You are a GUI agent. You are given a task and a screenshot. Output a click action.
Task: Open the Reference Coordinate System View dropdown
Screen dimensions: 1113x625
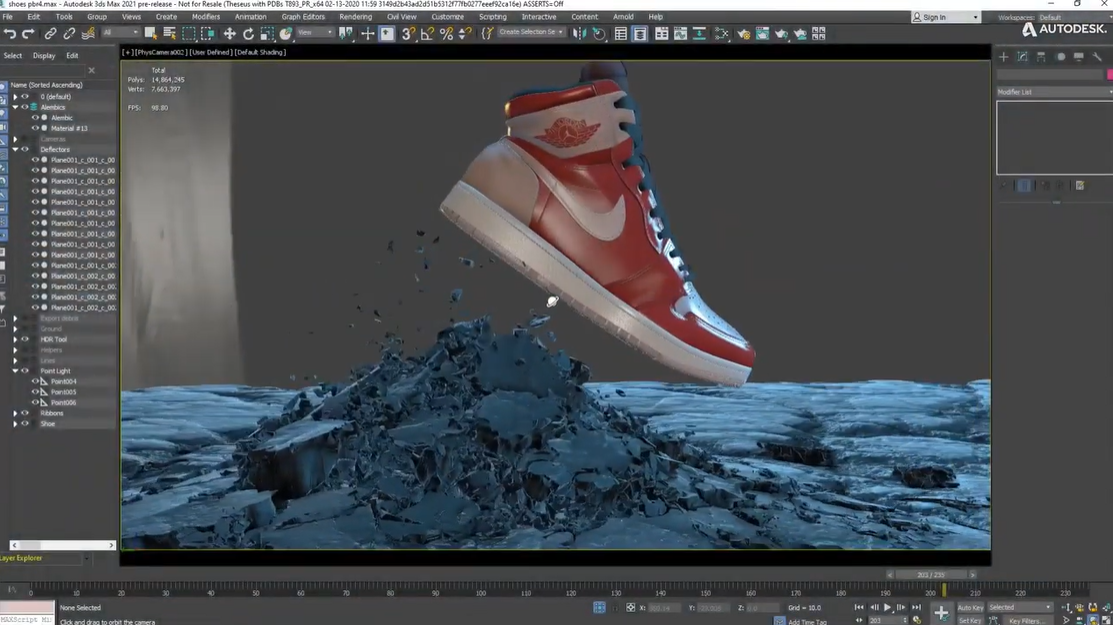pyautogui.click(x=315, y=33)
